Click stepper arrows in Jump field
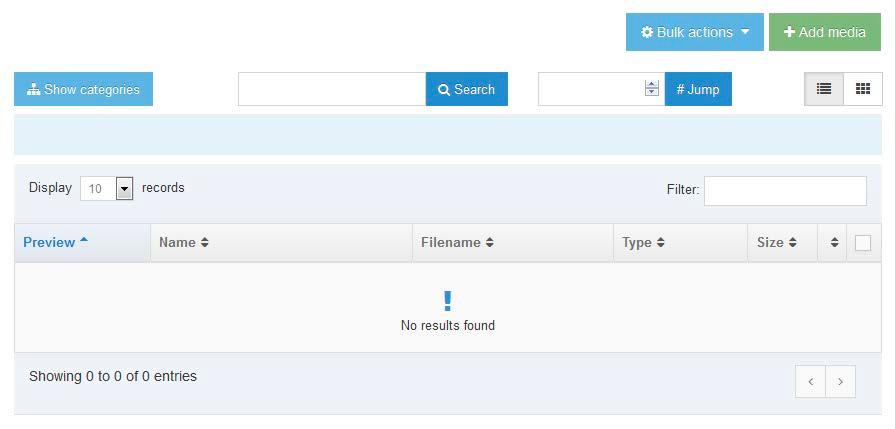895x429 pixels. [651, 89]
